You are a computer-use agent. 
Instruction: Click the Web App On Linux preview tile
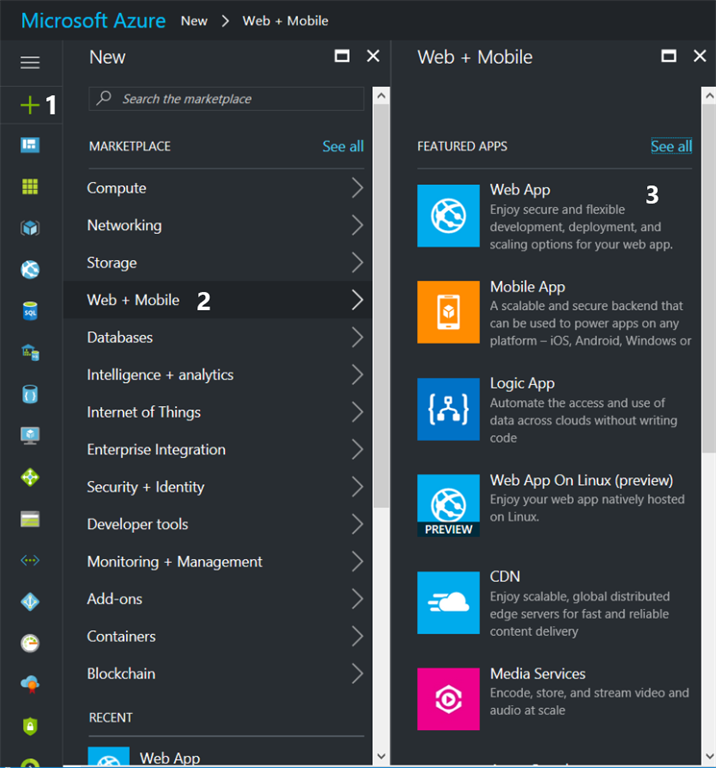[x=448, y=505]
